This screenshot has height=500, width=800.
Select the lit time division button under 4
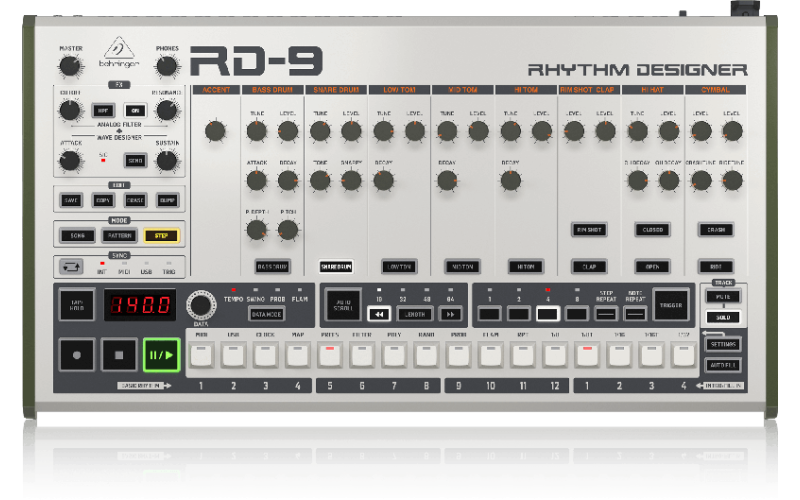[x=547, y=314]
